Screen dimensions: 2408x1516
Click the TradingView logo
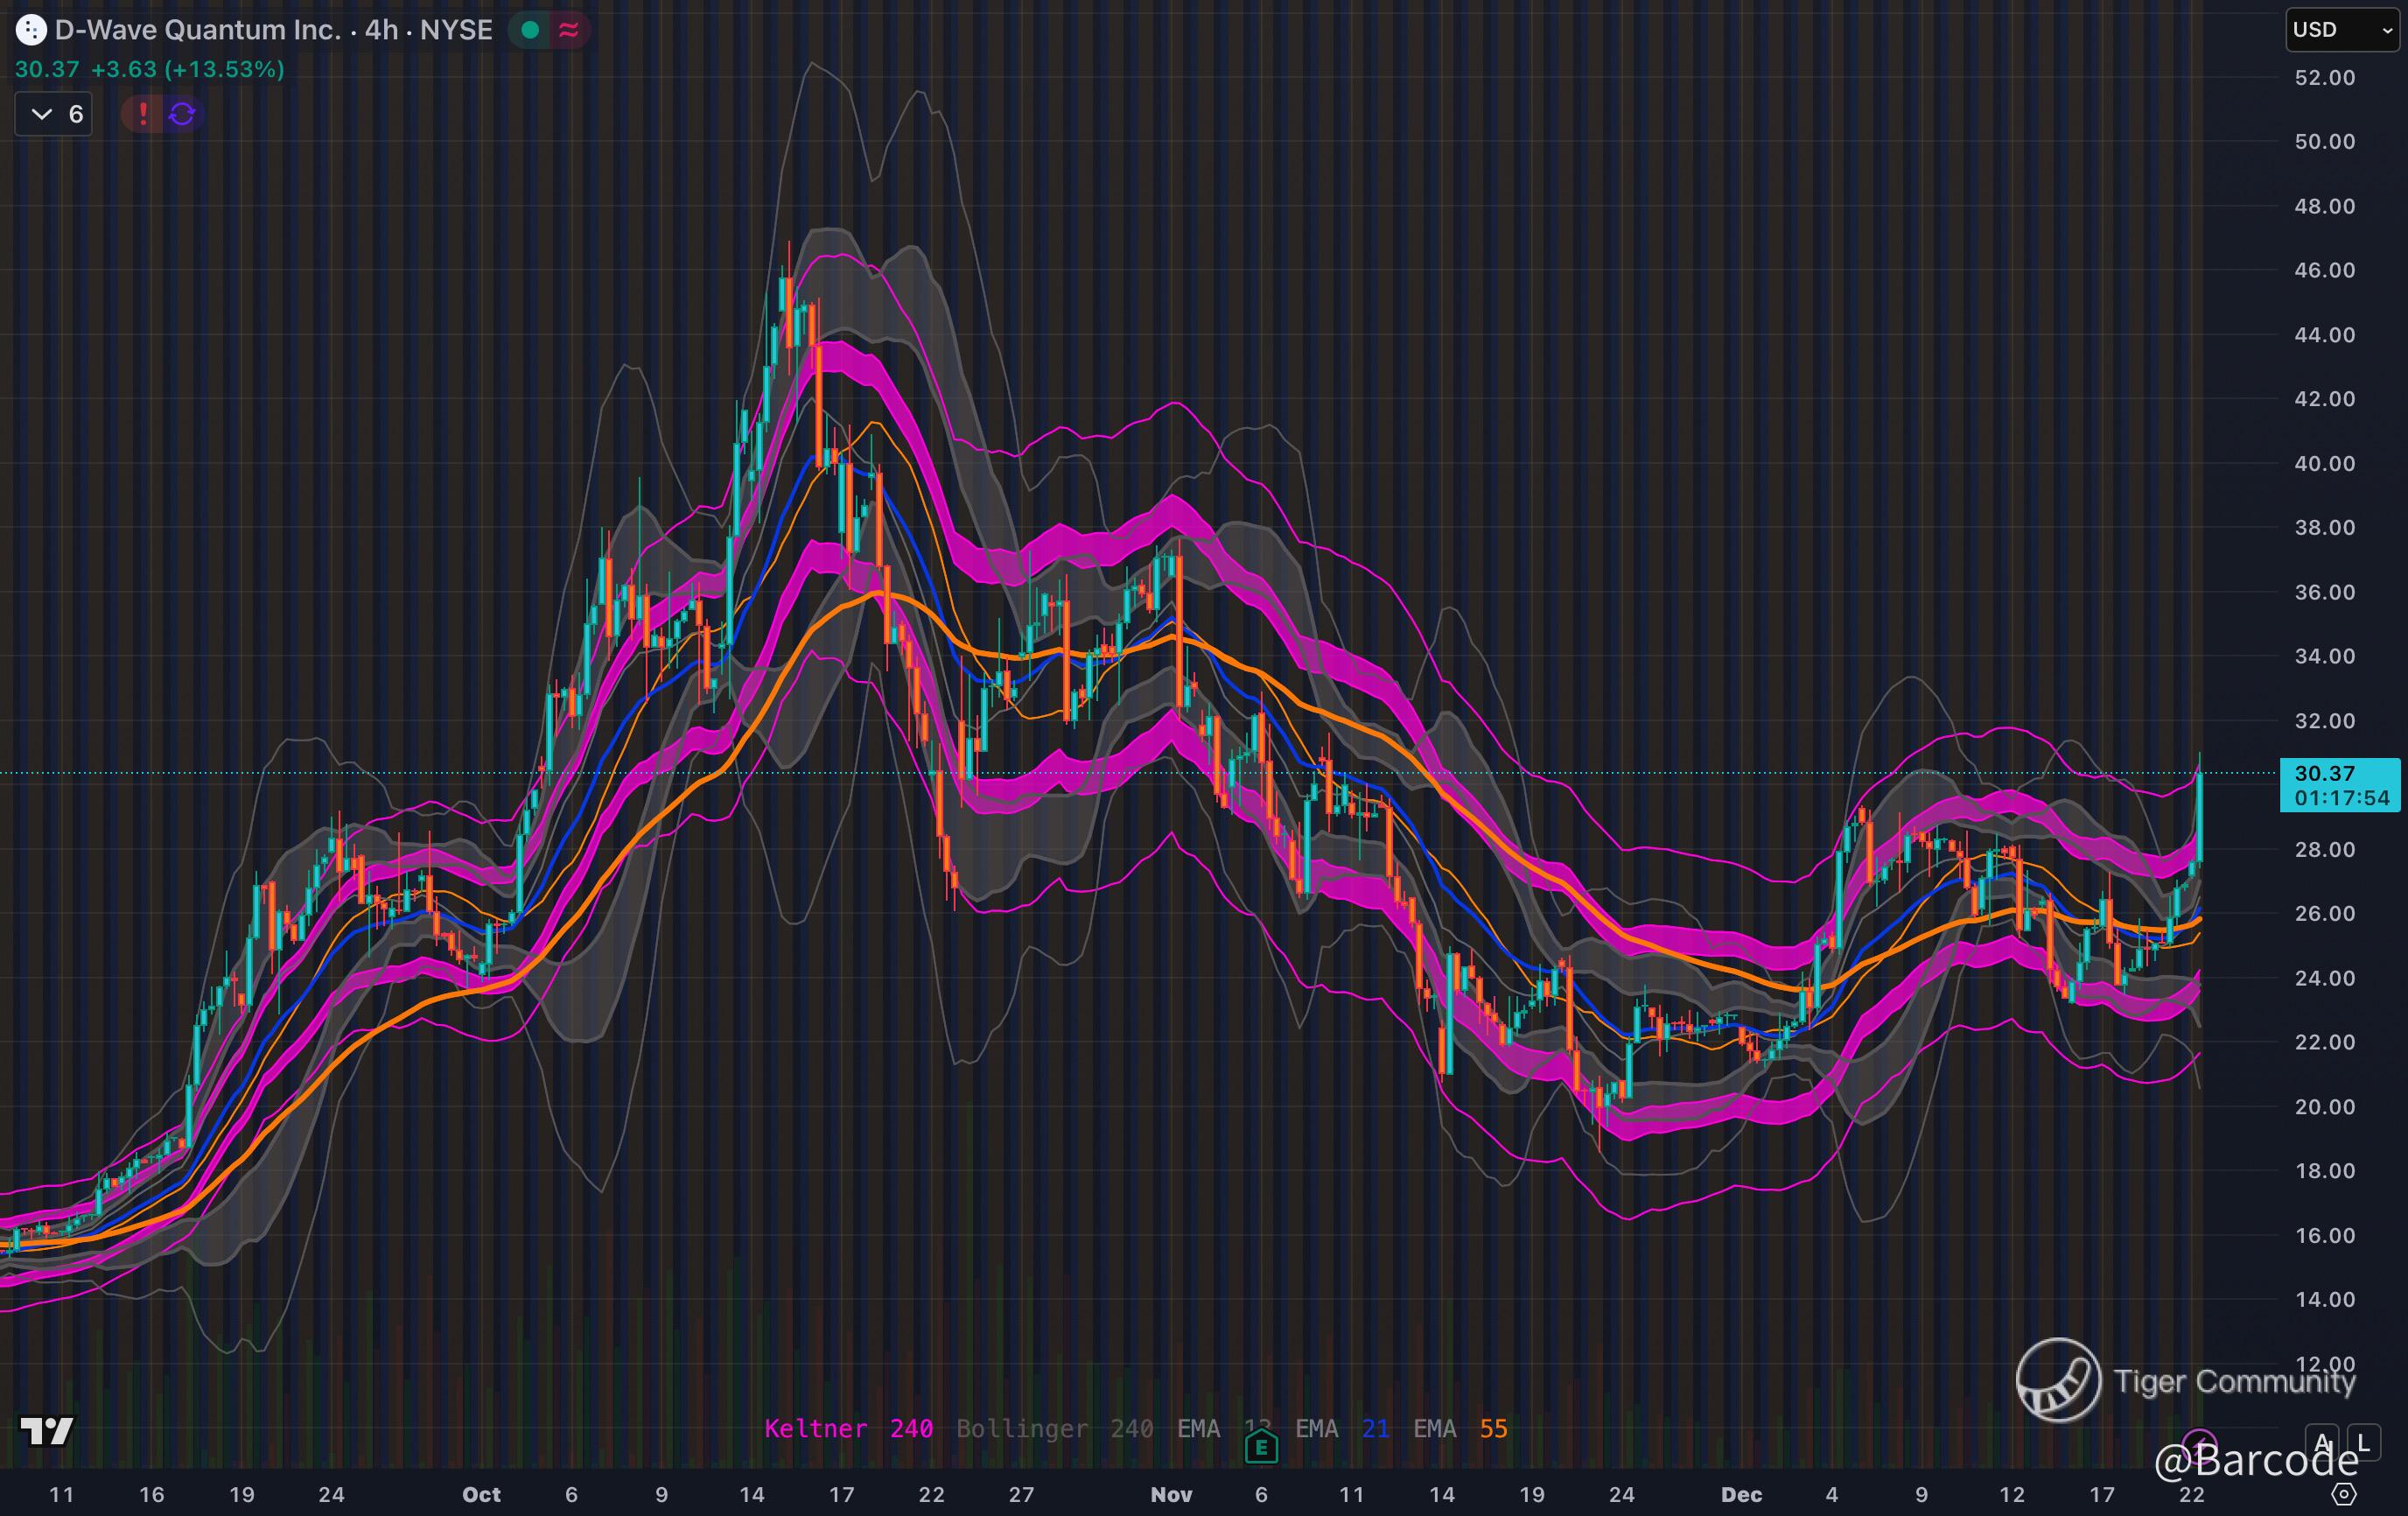point(47,1431)
